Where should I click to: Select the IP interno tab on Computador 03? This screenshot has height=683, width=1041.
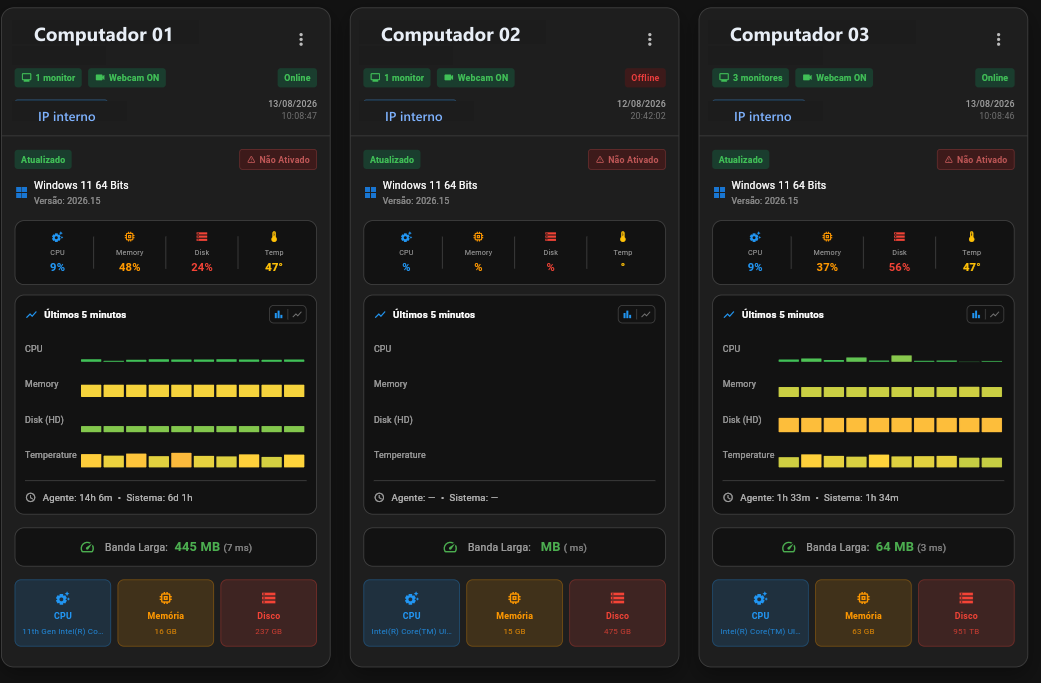tap(762, 116)
